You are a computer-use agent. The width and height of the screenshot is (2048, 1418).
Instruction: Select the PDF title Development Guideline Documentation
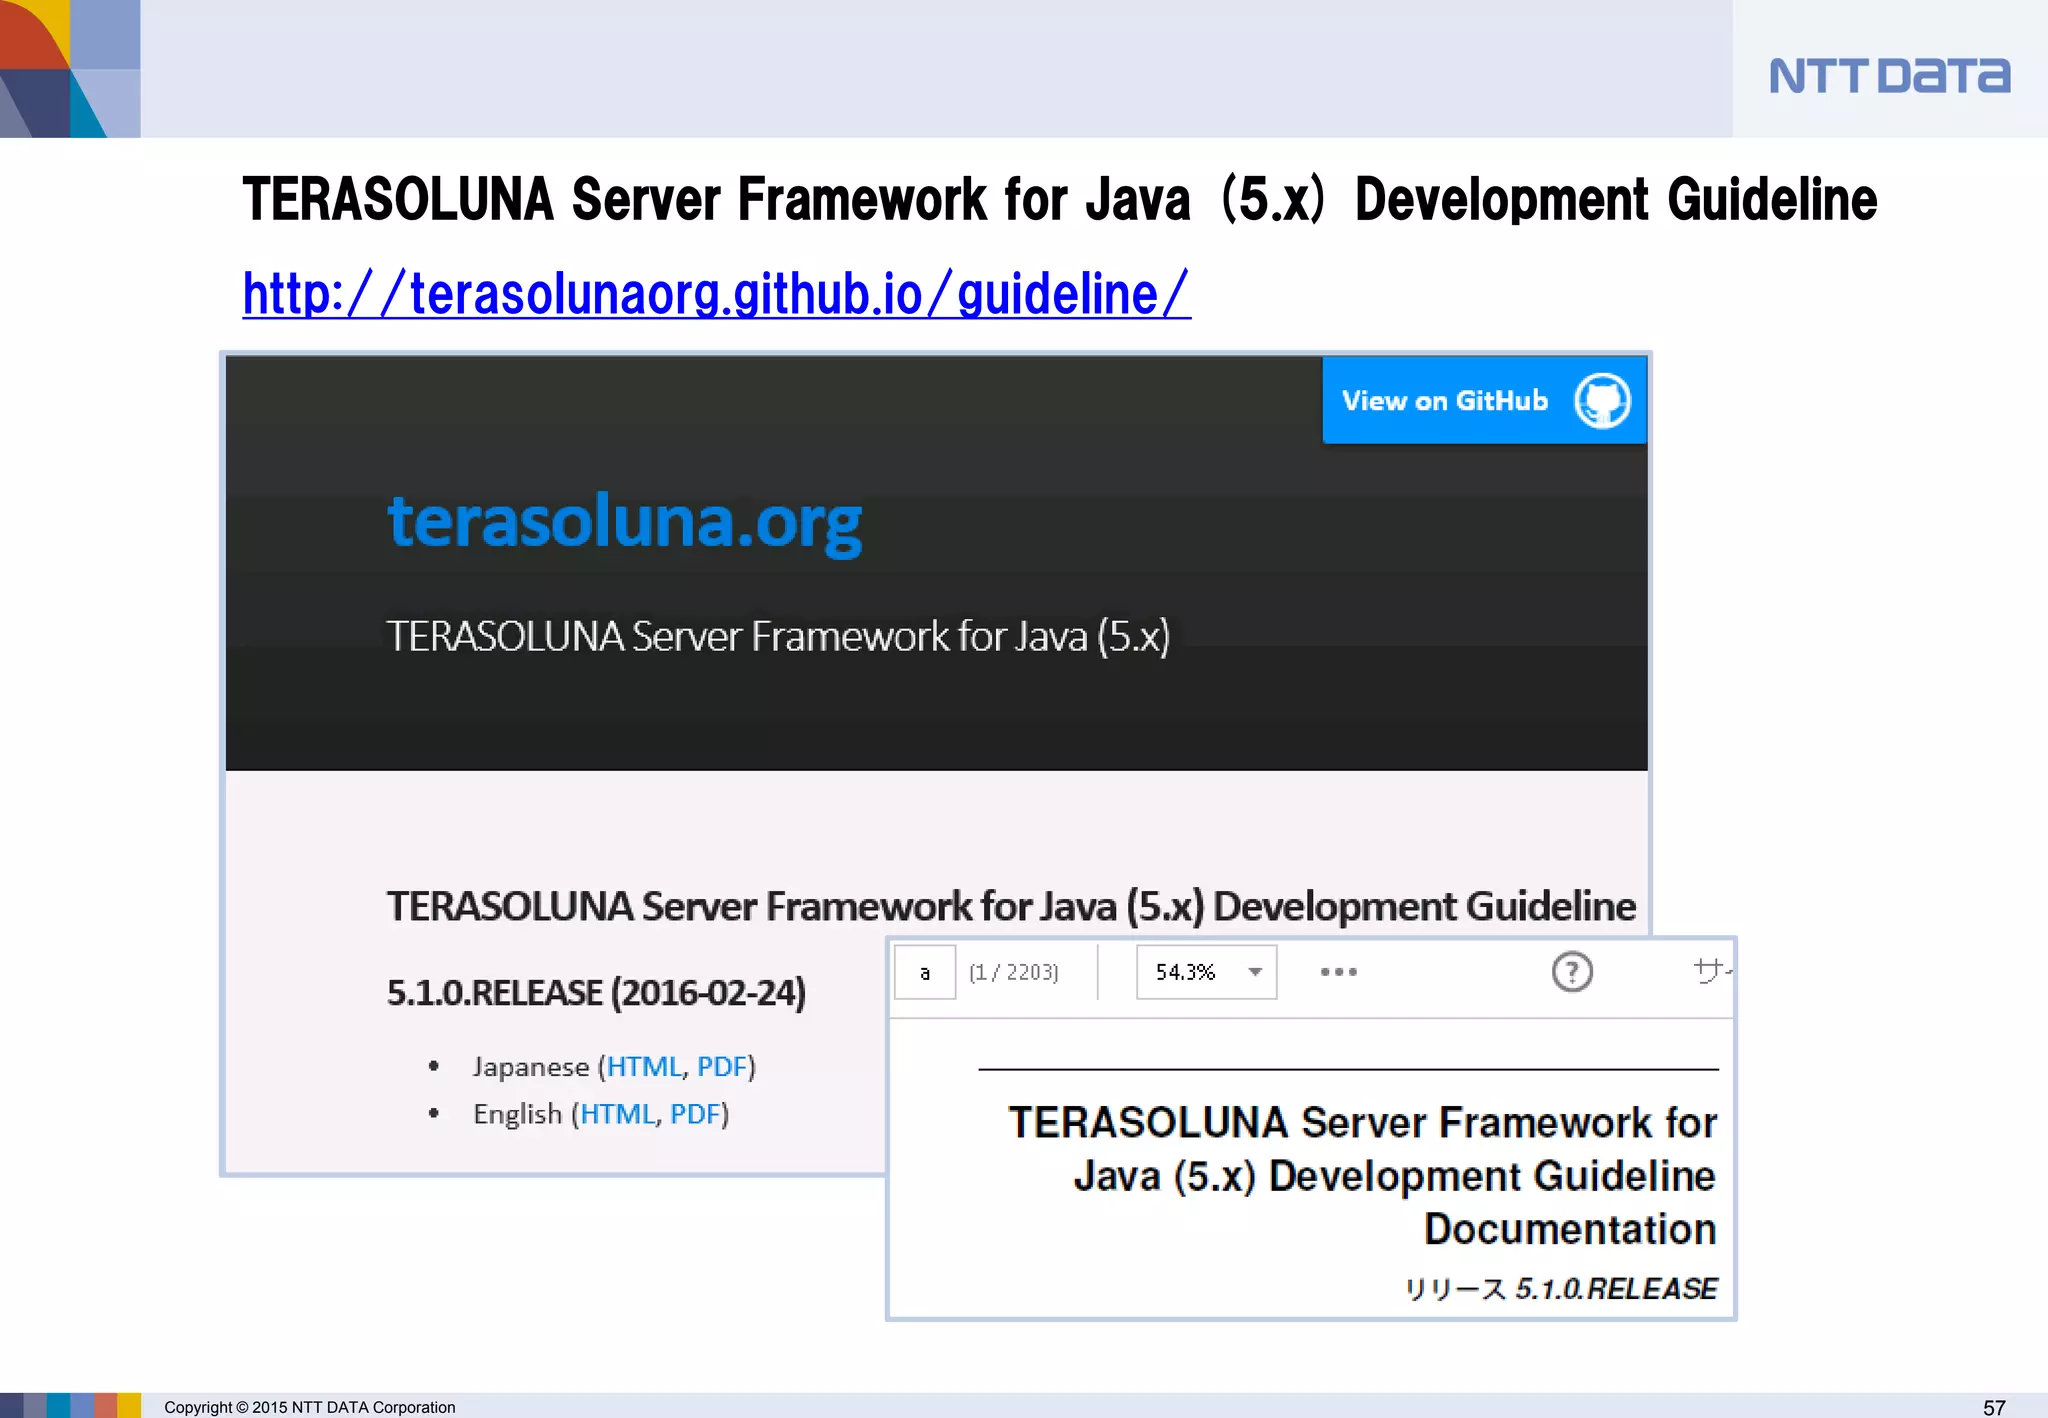click(x=1362, y=1175)
